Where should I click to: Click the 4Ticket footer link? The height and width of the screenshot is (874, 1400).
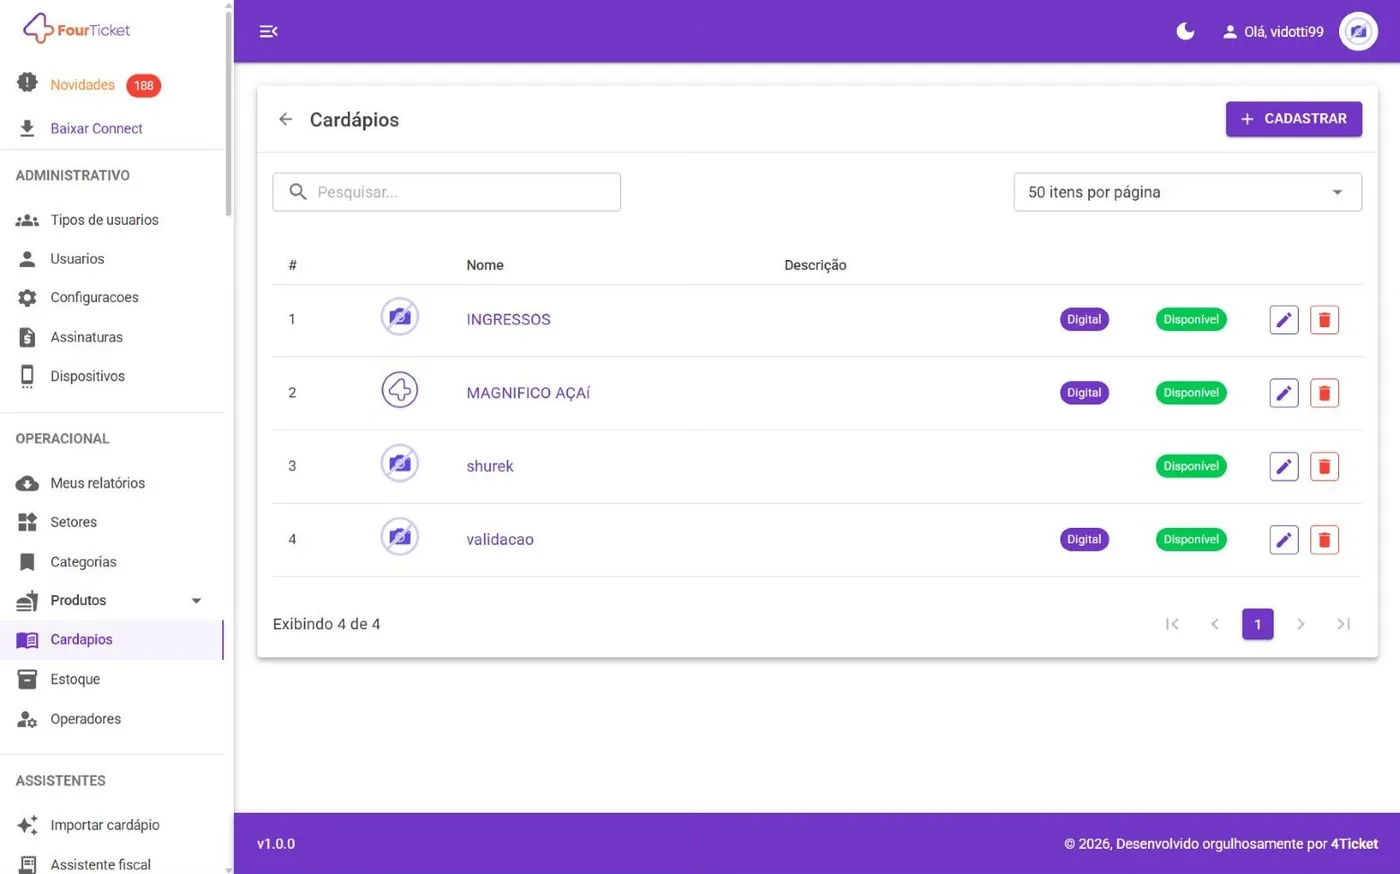[x=1354, y=844]
